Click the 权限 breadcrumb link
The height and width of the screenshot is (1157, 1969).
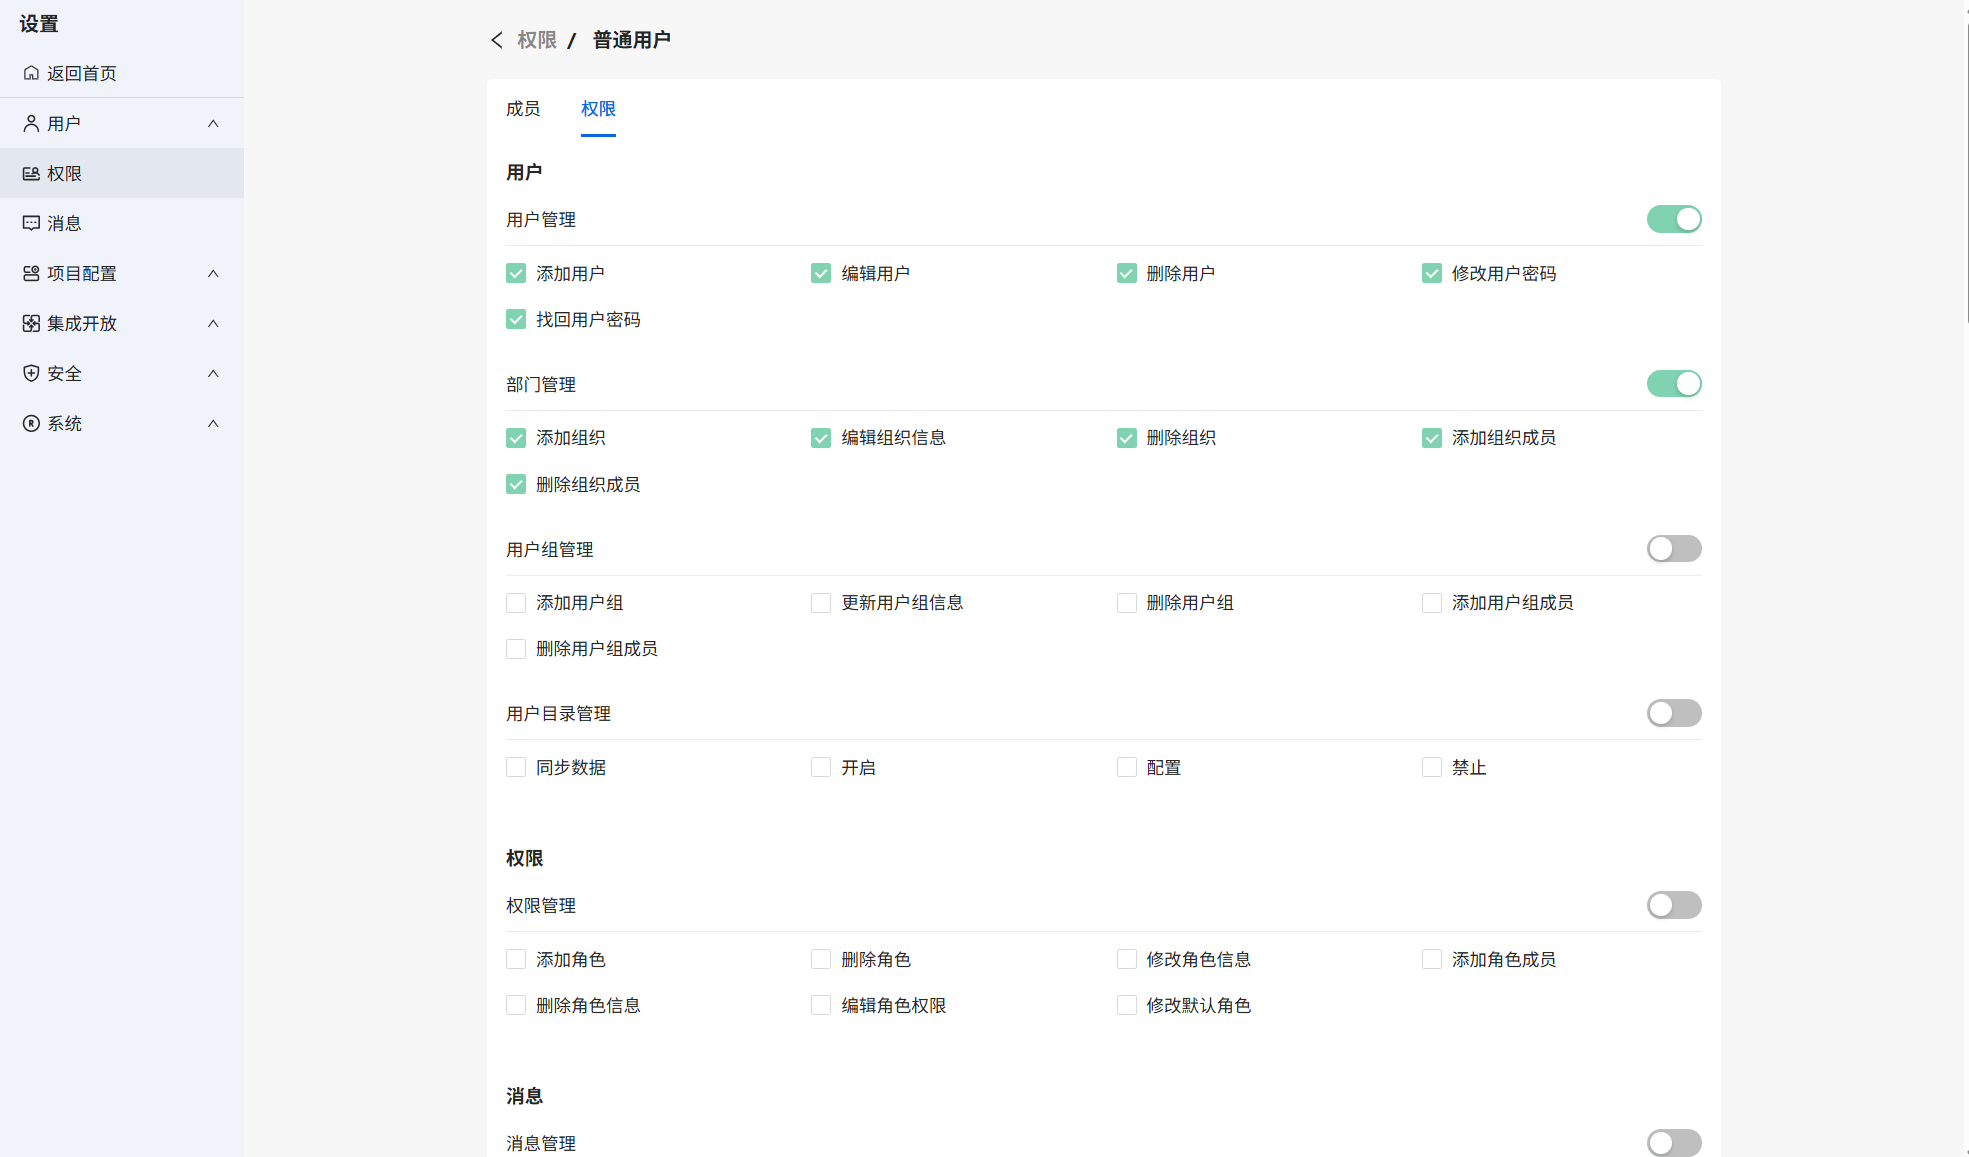pyautogui.click(x=537, y=40)
